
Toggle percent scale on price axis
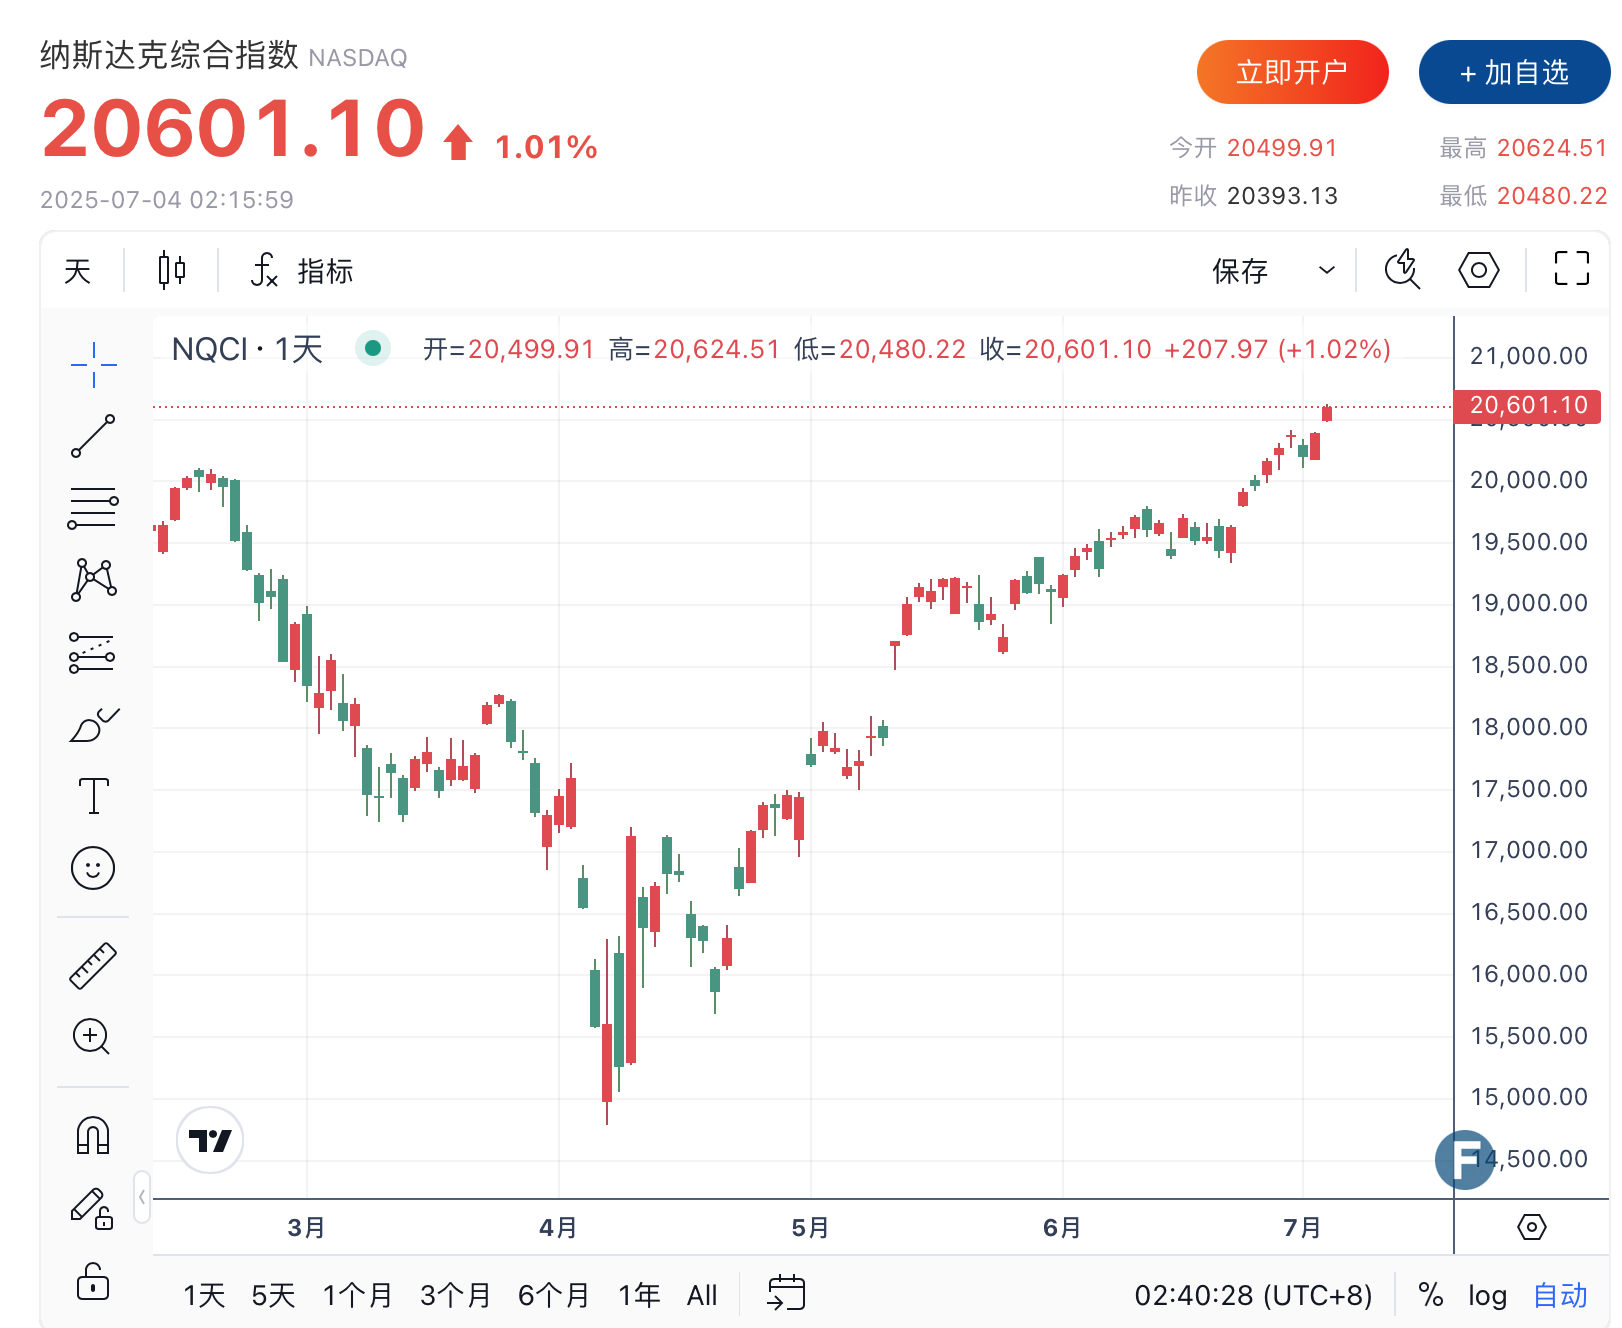click(x=1431, y=1296)
